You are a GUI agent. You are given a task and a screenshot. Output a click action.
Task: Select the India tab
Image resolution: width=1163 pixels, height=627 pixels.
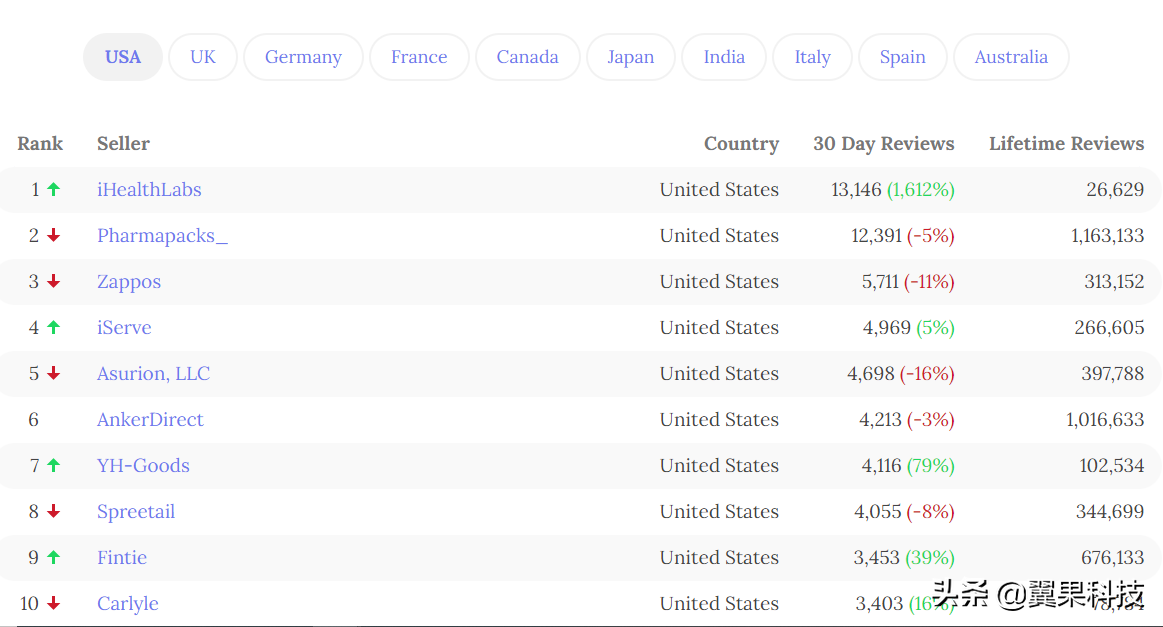click(724, 57)
